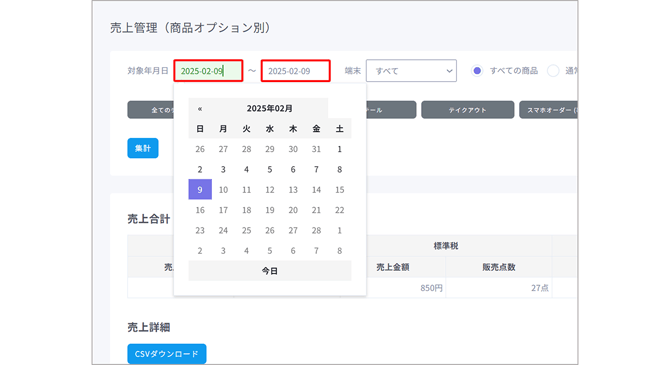Click the スマホオーダー filter button
Screen dimensions: 670x365
pyautogui.click(x=549, y=110)
